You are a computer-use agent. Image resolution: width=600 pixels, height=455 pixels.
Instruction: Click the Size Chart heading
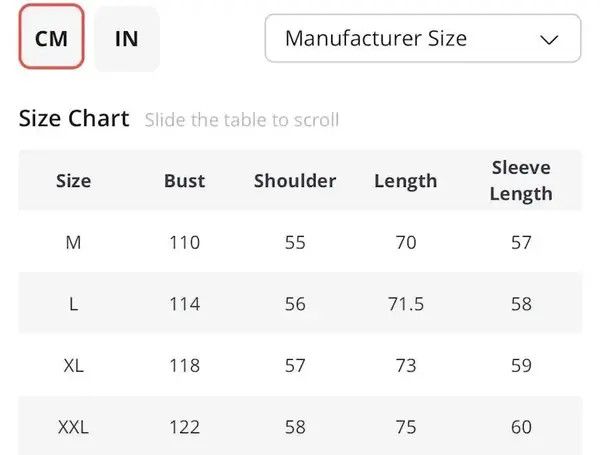(74, 118)
